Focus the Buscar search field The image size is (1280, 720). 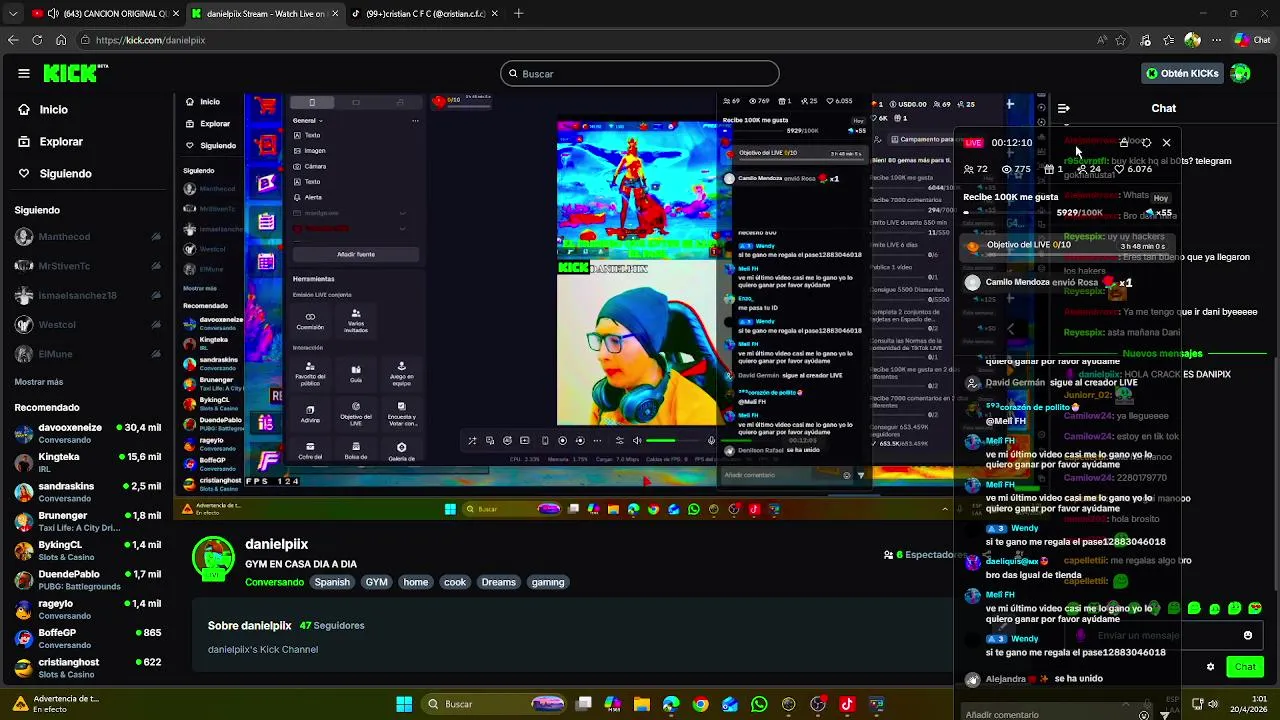(x=640, y=73)
